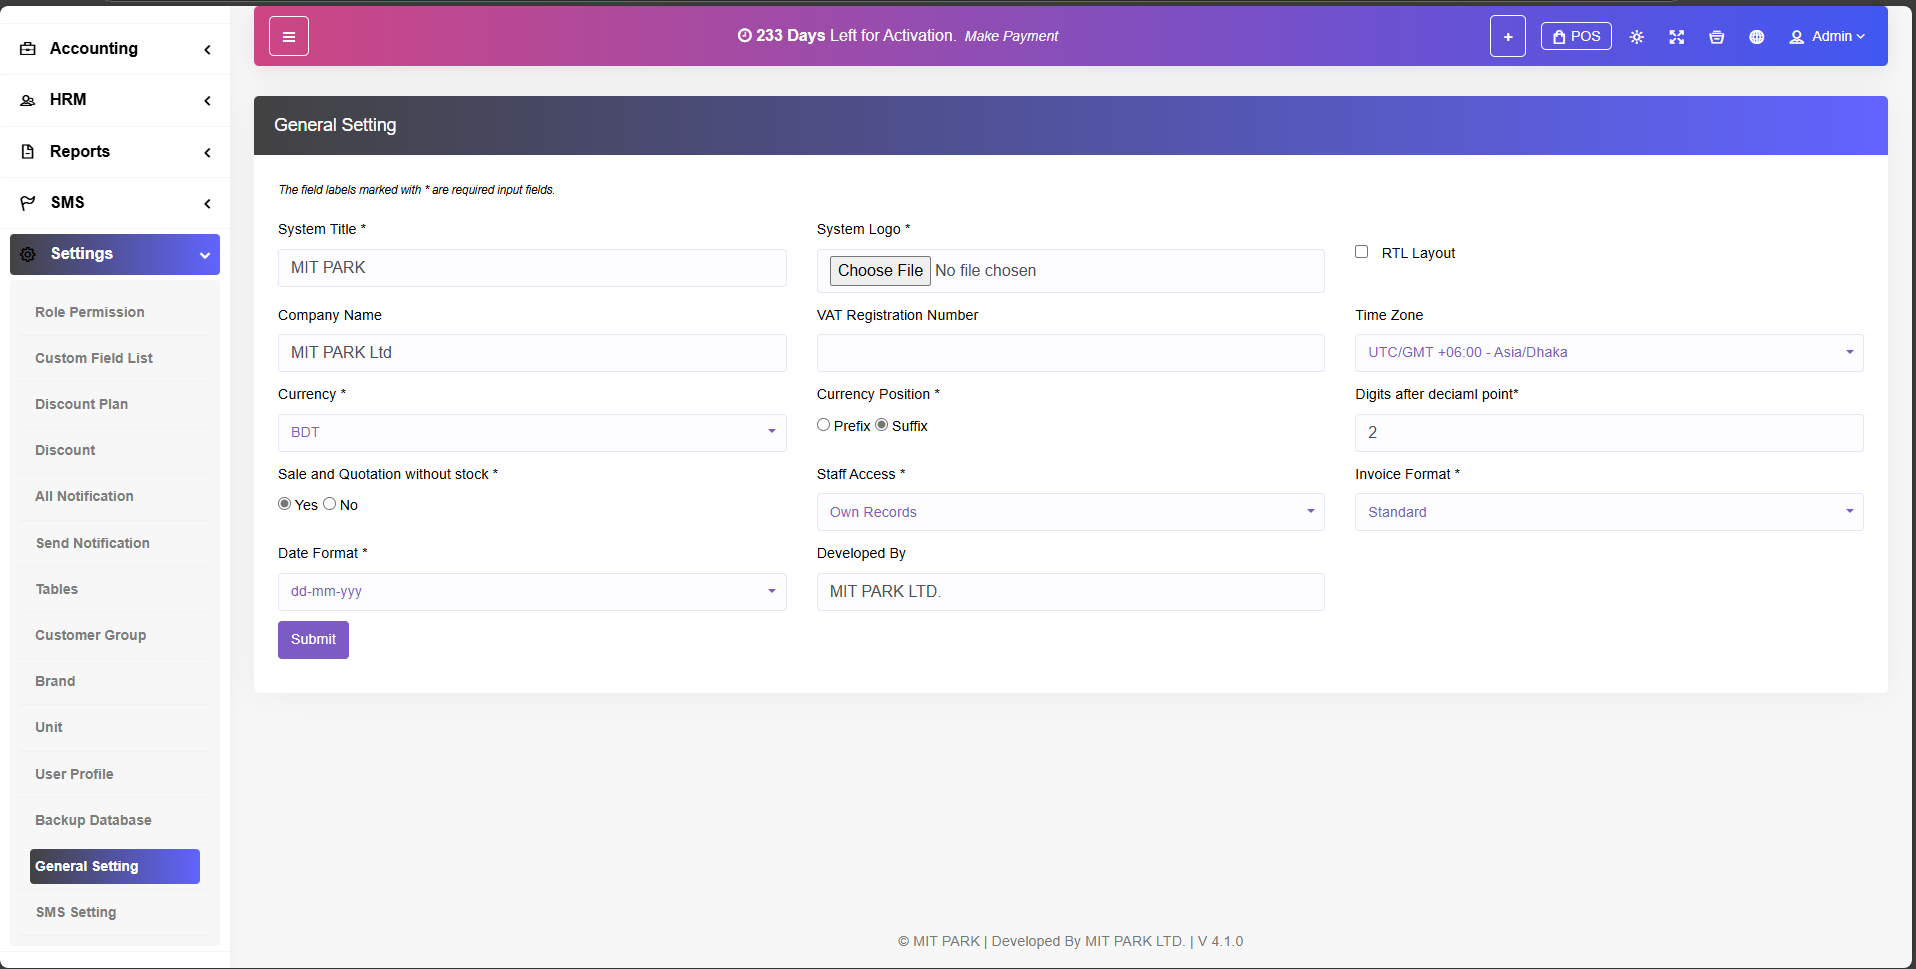Enable the RTL Layout checkbox
The image size is (1916, 969).
coord(1361,252)
